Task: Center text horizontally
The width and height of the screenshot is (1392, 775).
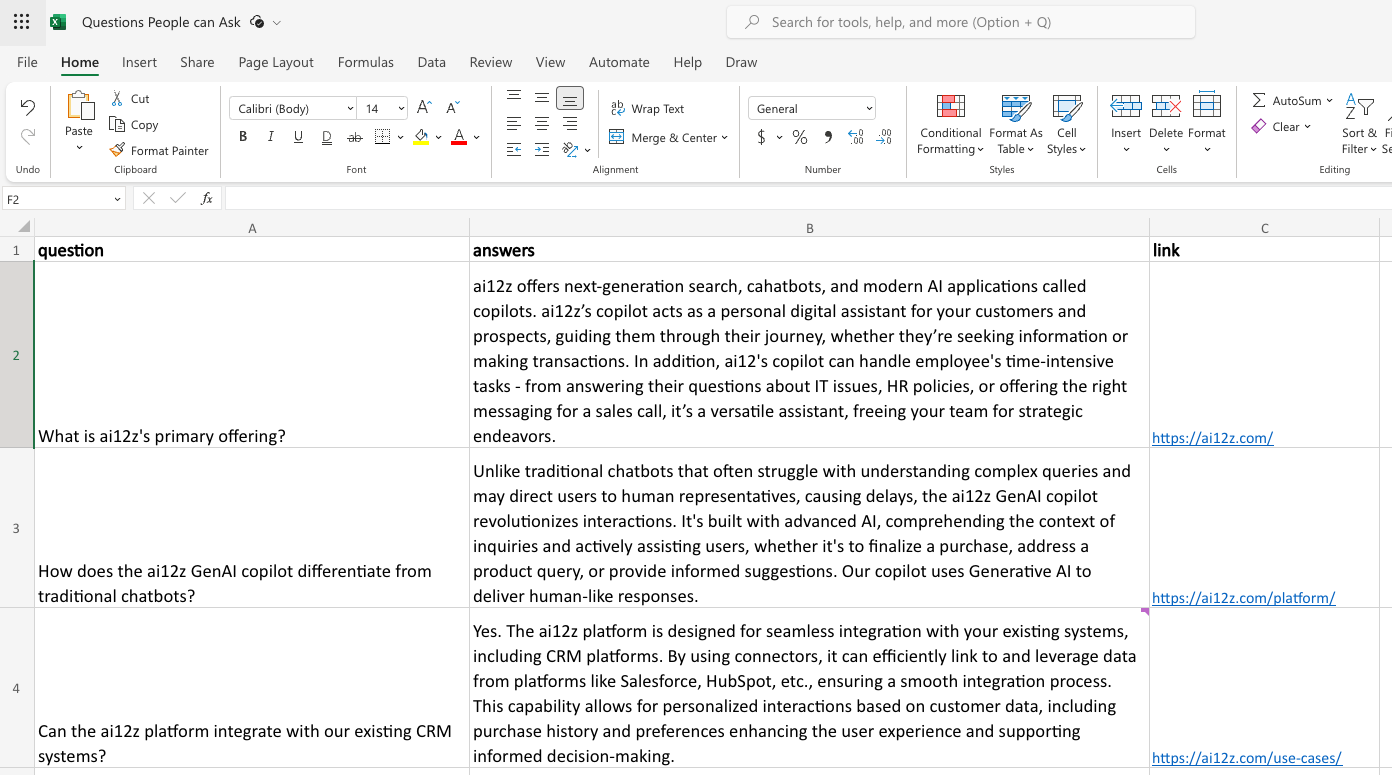Action: pos(542,124)
